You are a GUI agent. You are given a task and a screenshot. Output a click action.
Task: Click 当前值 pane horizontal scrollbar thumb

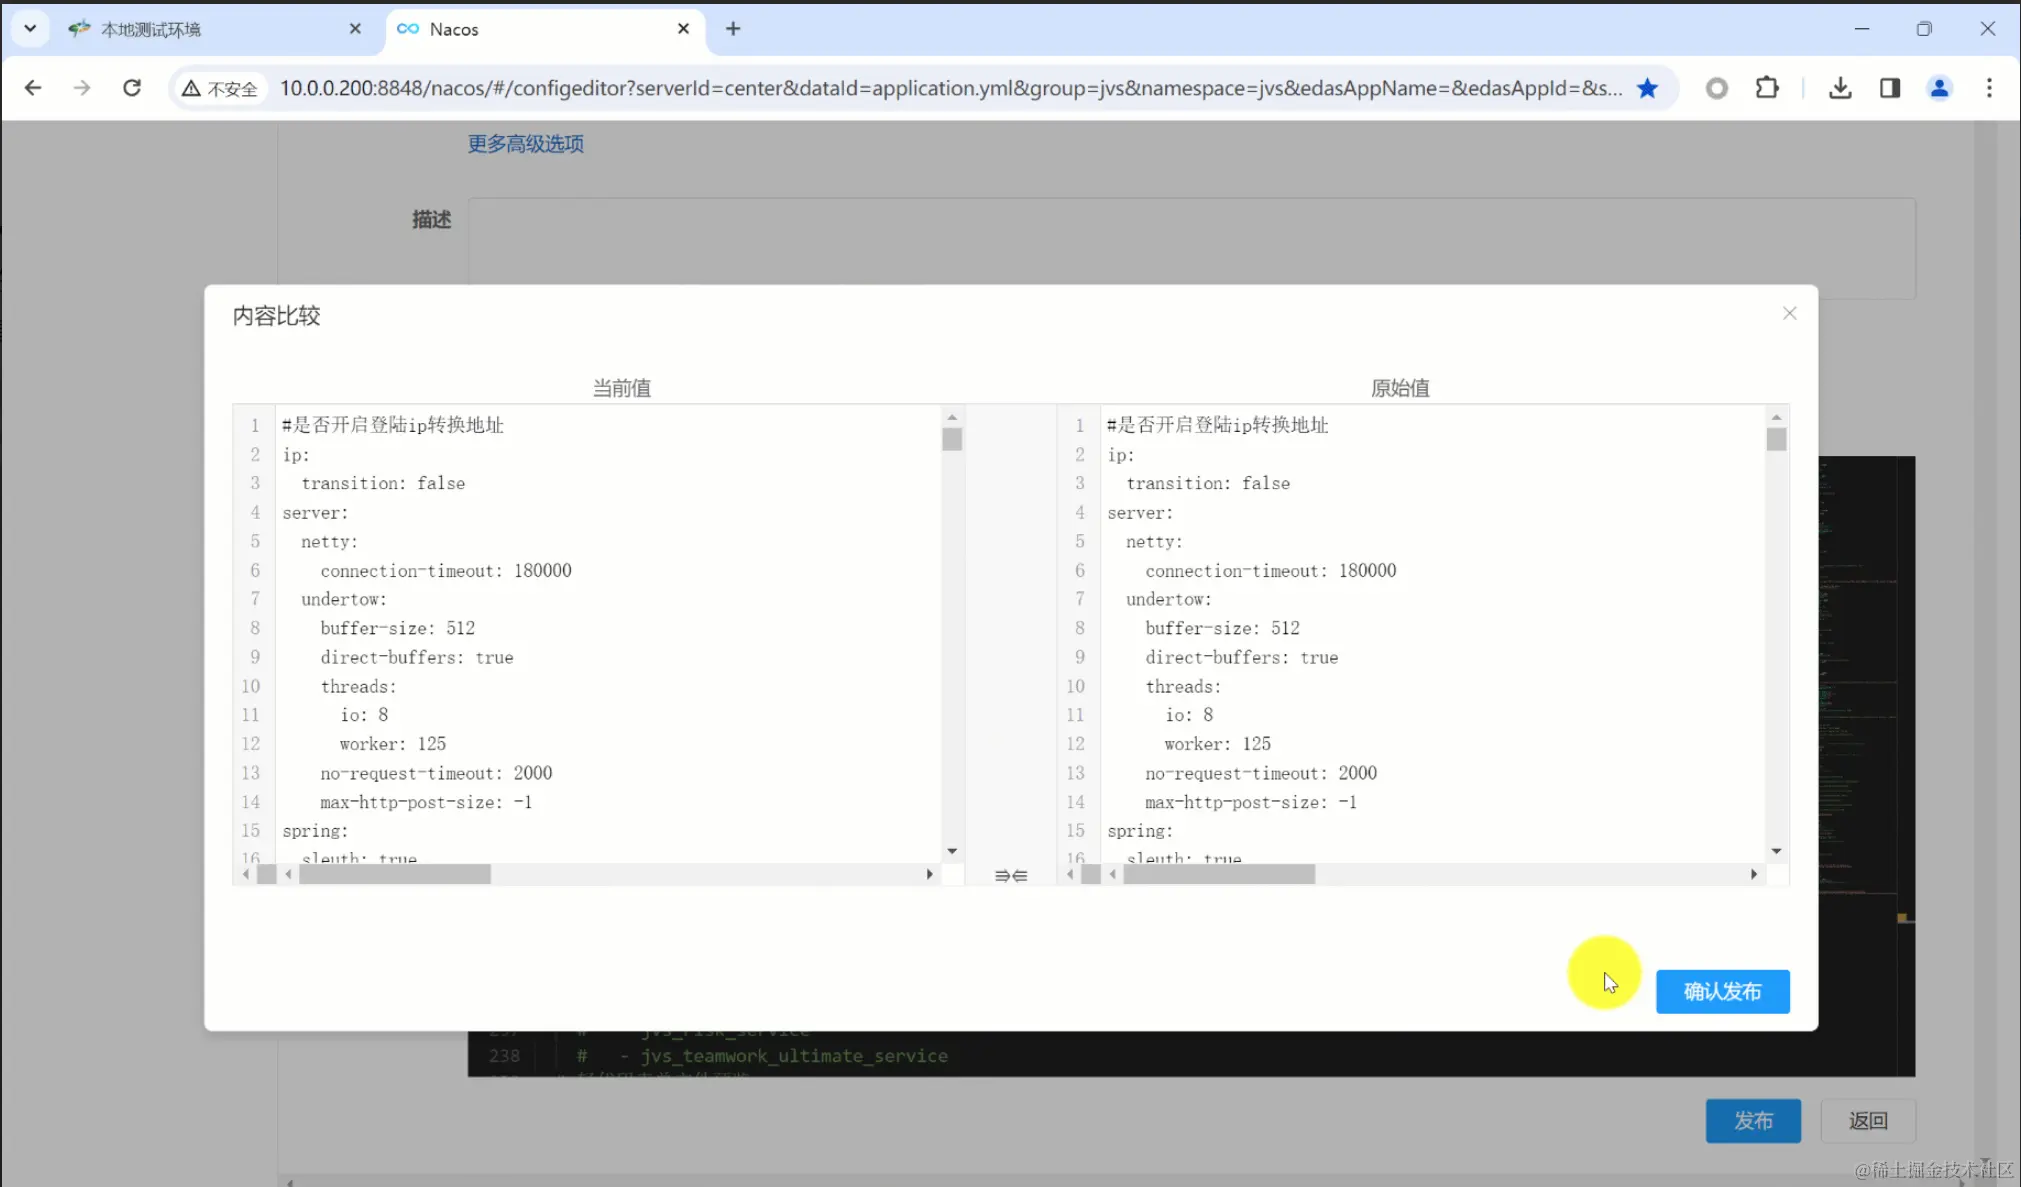click(394, 875)
